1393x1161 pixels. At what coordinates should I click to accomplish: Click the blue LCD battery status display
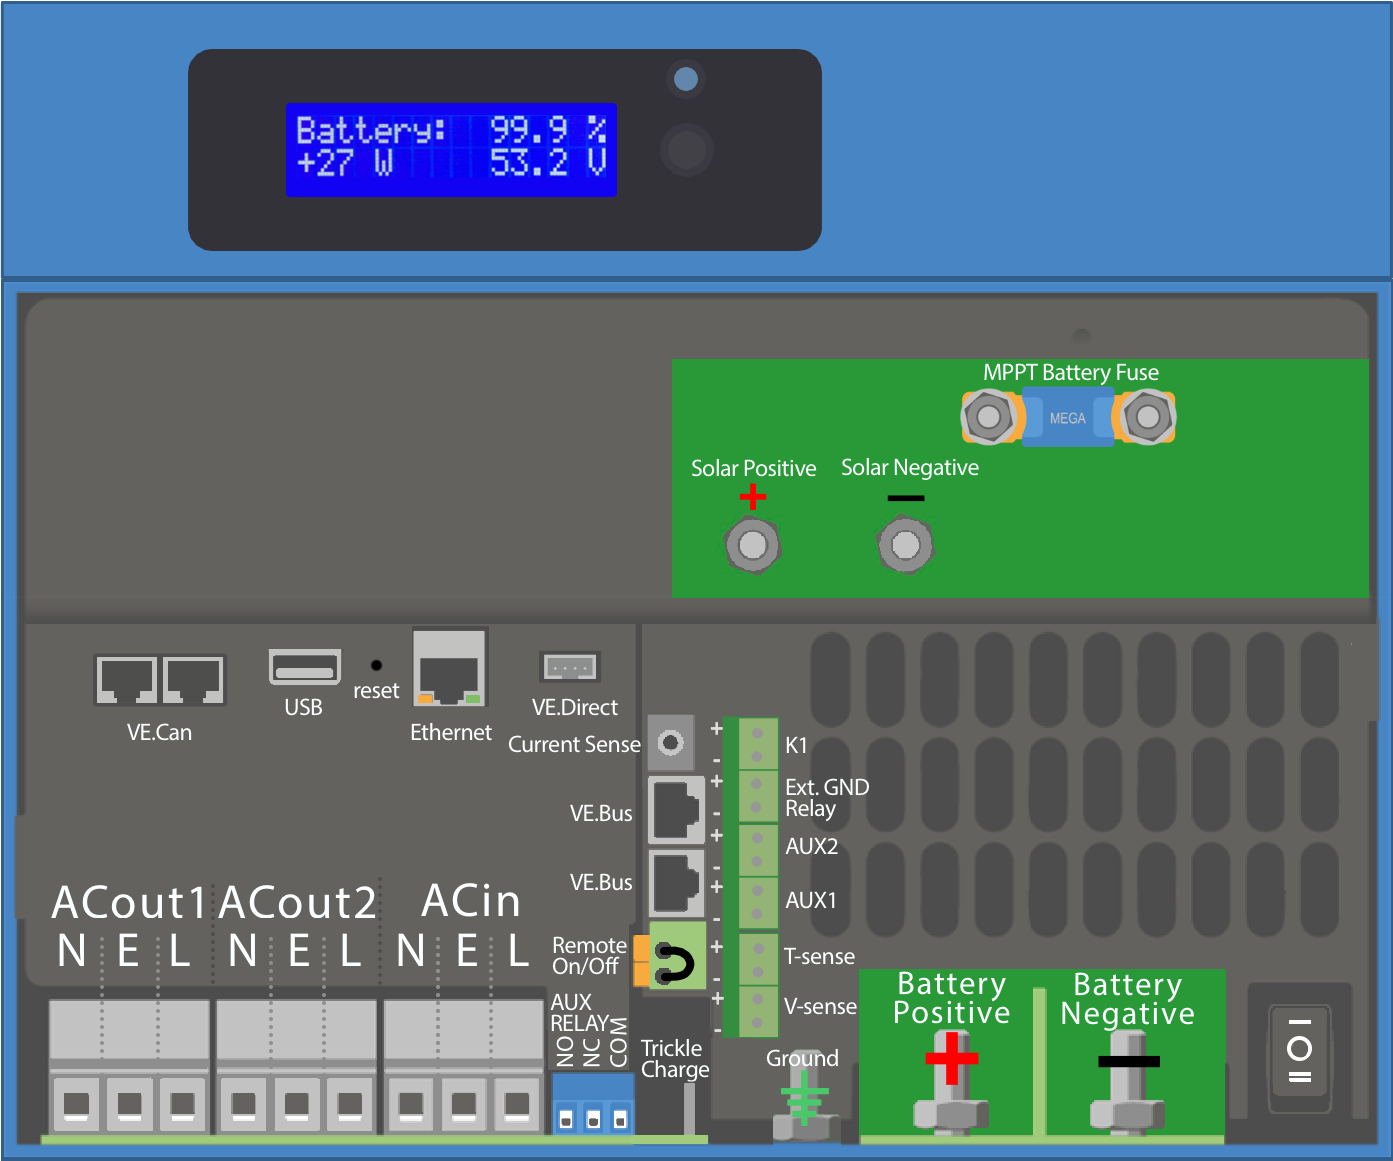pyautogui.click(x=451, y=149)
